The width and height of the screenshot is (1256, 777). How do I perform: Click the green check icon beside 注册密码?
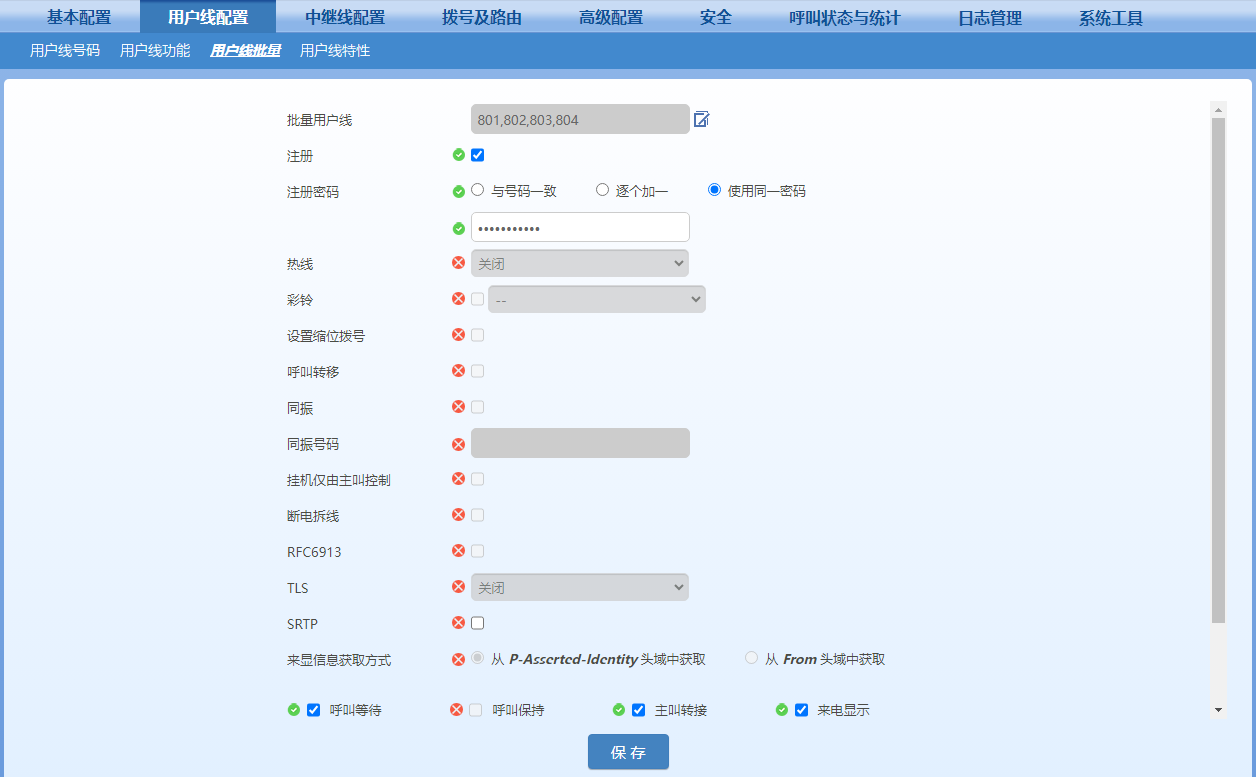pos(458,227)
